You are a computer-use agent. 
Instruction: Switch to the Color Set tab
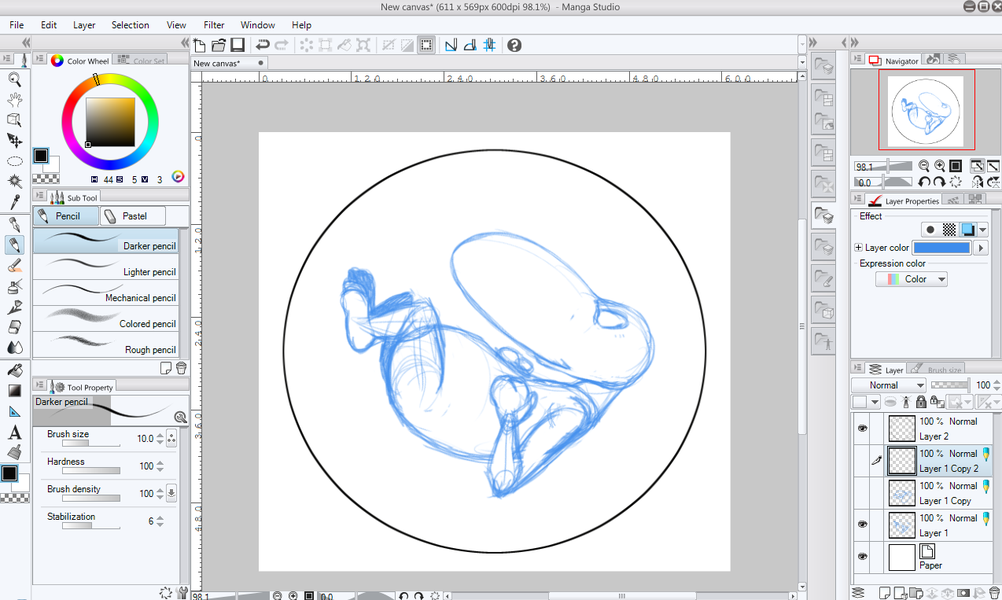[141, 60]
